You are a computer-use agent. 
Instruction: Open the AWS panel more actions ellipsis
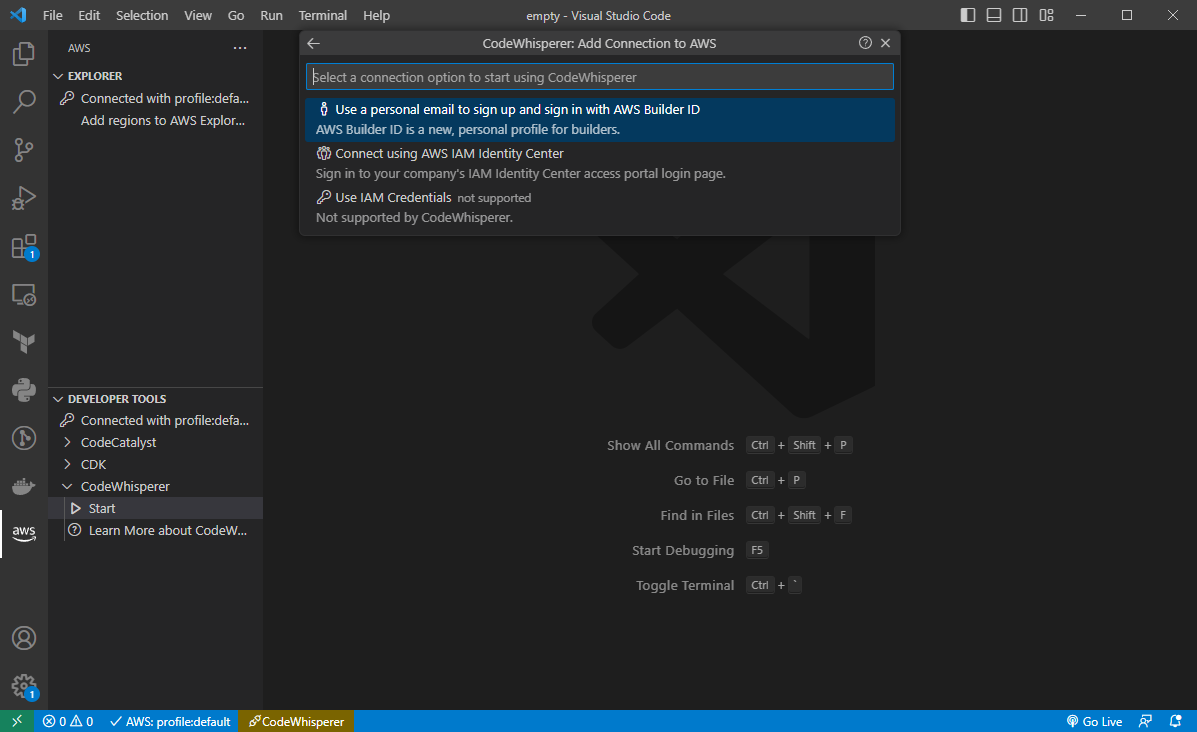coord(240,48)
